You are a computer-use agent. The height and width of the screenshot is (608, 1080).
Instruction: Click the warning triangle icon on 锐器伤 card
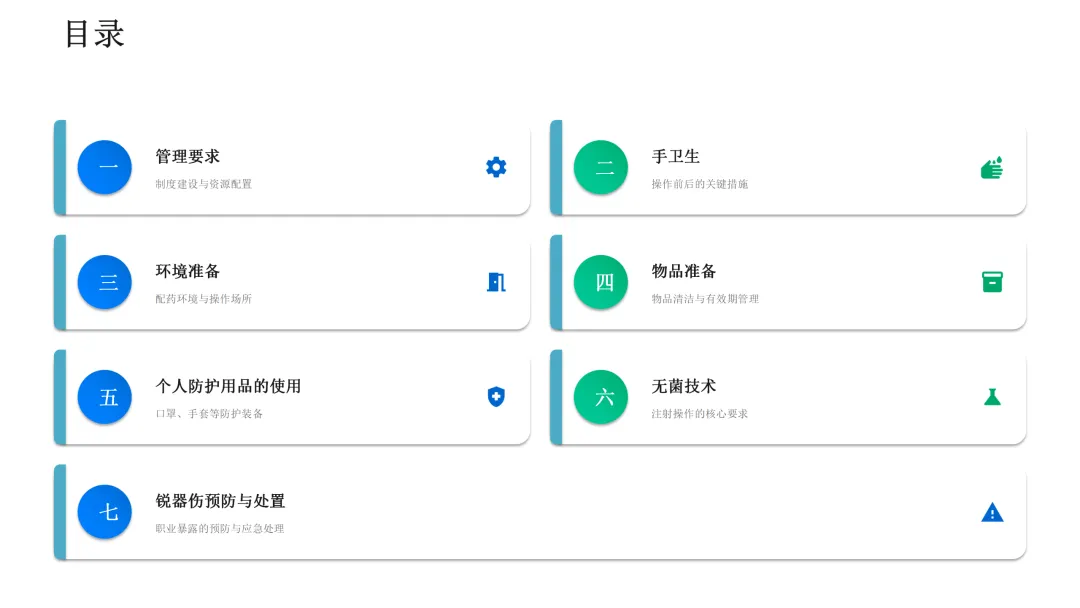[992, 512]
